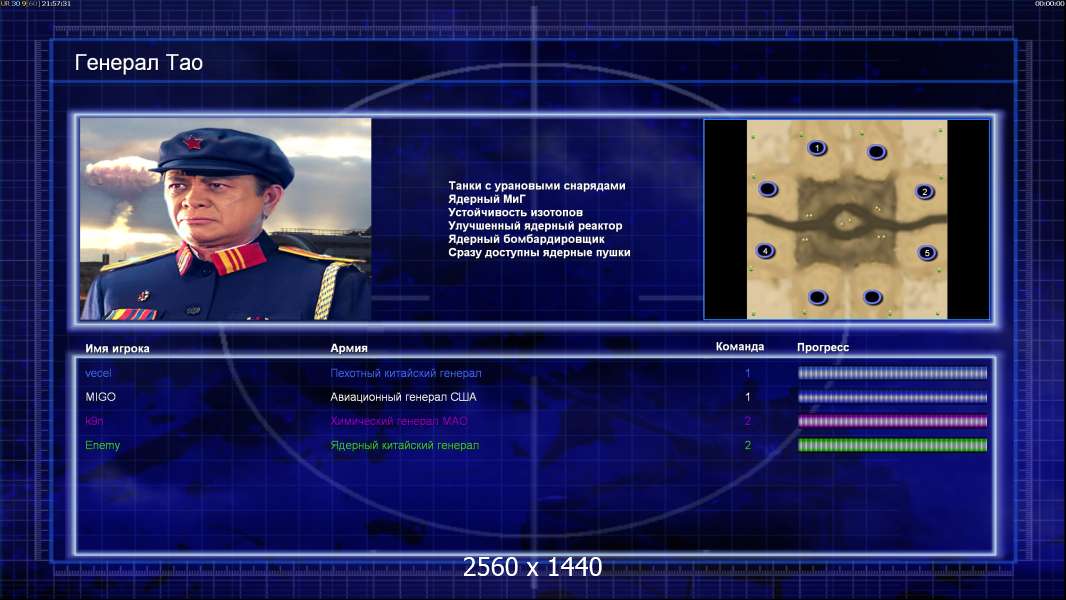Click the 'Генерал Тао' title
1066x600 pixels.
139,63
